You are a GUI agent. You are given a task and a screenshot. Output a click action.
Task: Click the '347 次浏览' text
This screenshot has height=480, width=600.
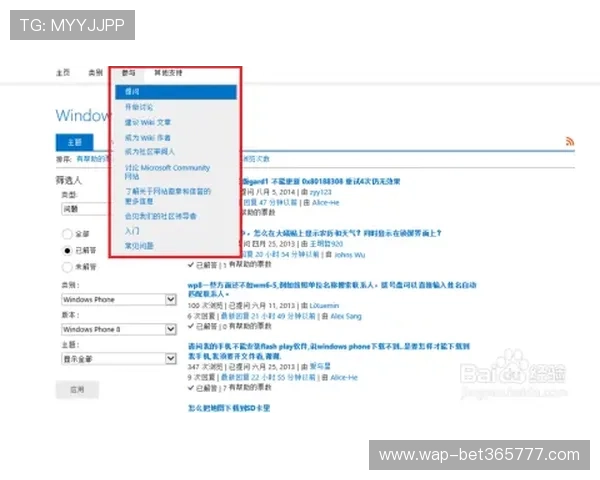205,367
